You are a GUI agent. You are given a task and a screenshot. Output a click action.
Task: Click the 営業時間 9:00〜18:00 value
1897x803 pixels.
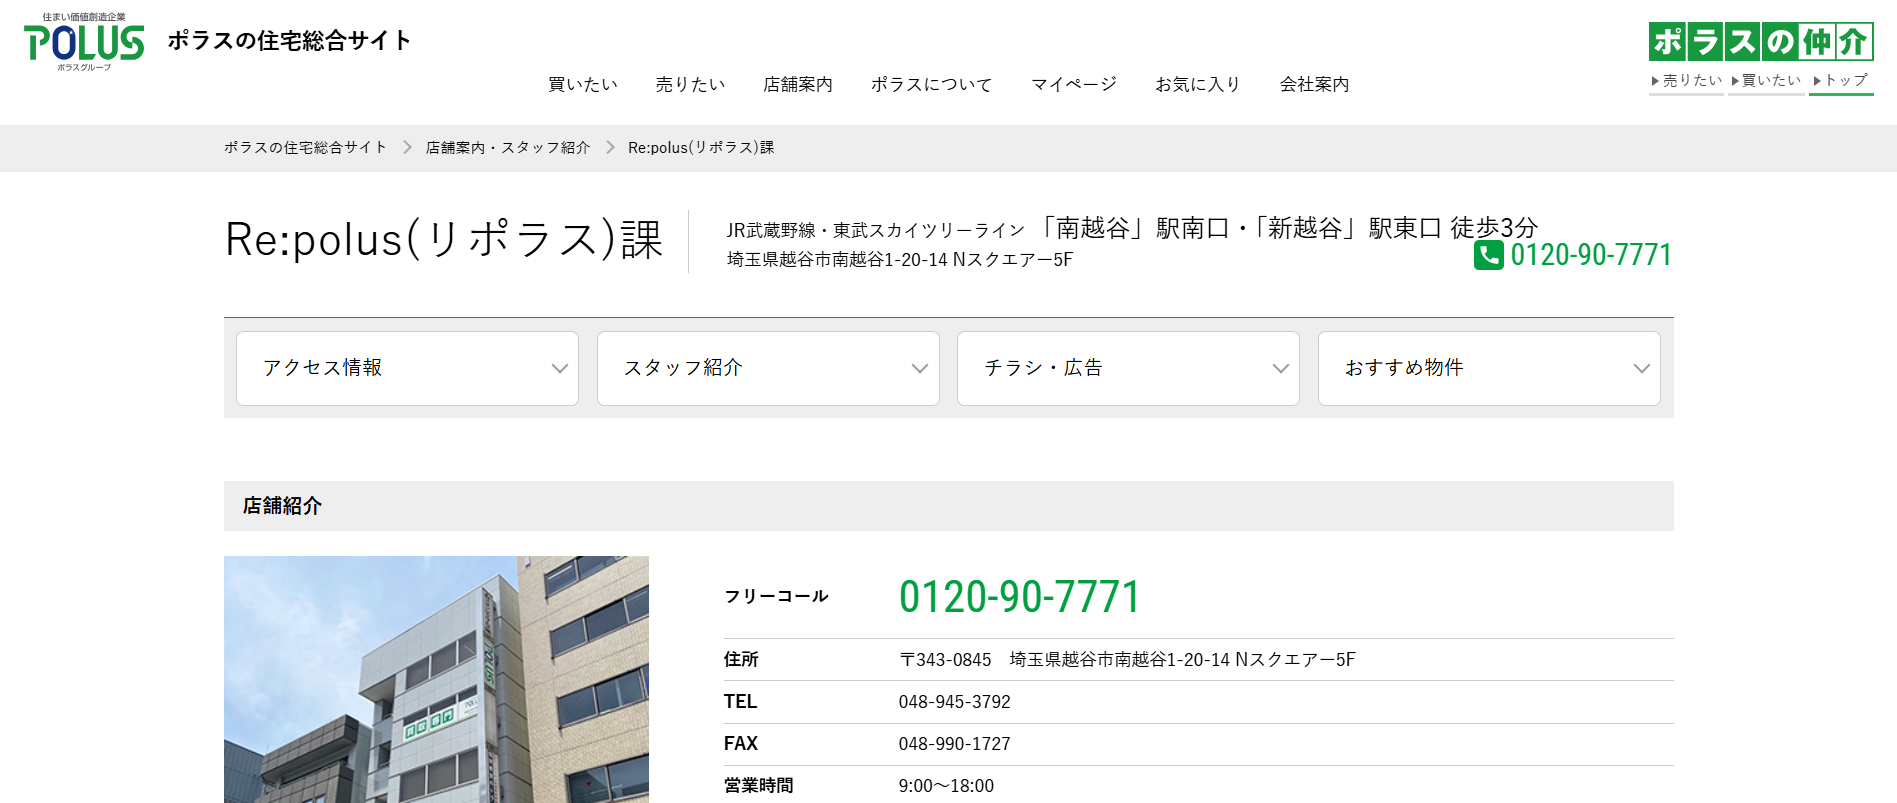(947, 786)
